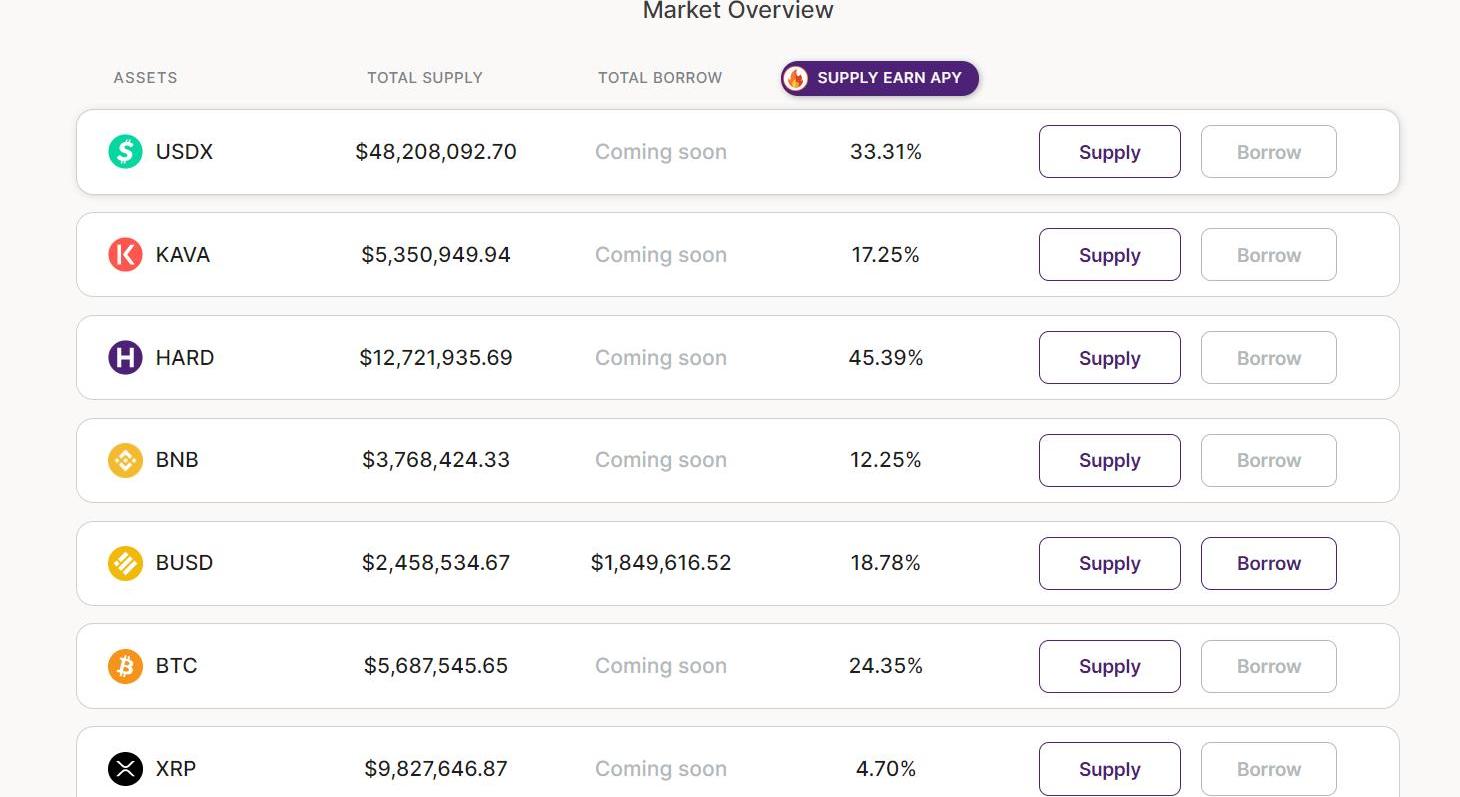Supply KAVA using its Supply button
The height and width of the screenshot is (797, 1460).
1109,255
